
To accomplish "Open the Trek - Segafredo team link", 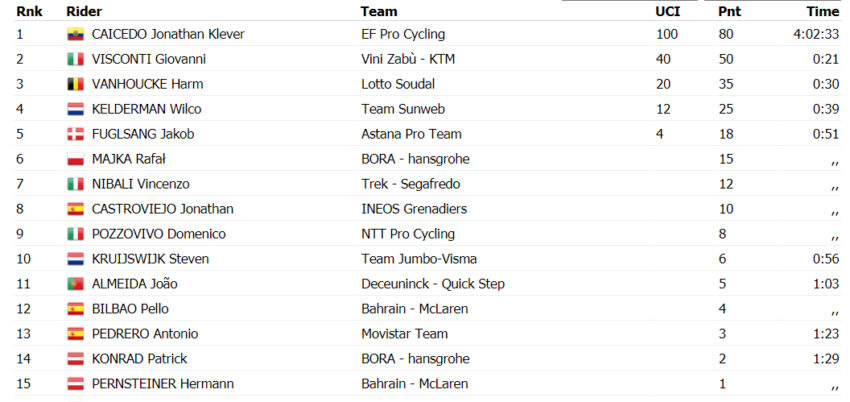I will tap(410, 184).
